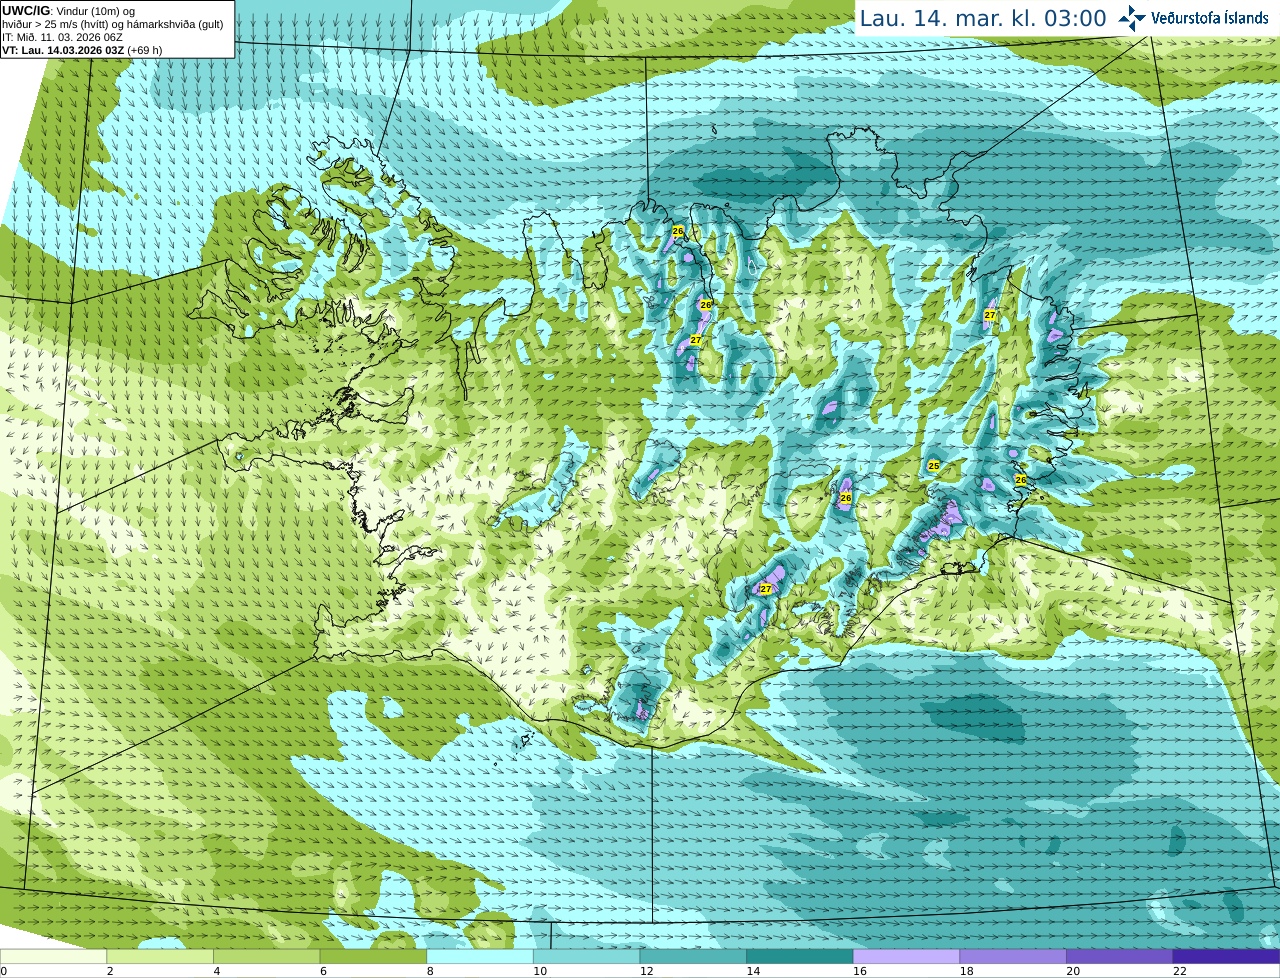Pick the 20–22 m/s violet scale swatch
Image resolution: width=1280 pixels, height=978 pixels.
coord(1120,956)
